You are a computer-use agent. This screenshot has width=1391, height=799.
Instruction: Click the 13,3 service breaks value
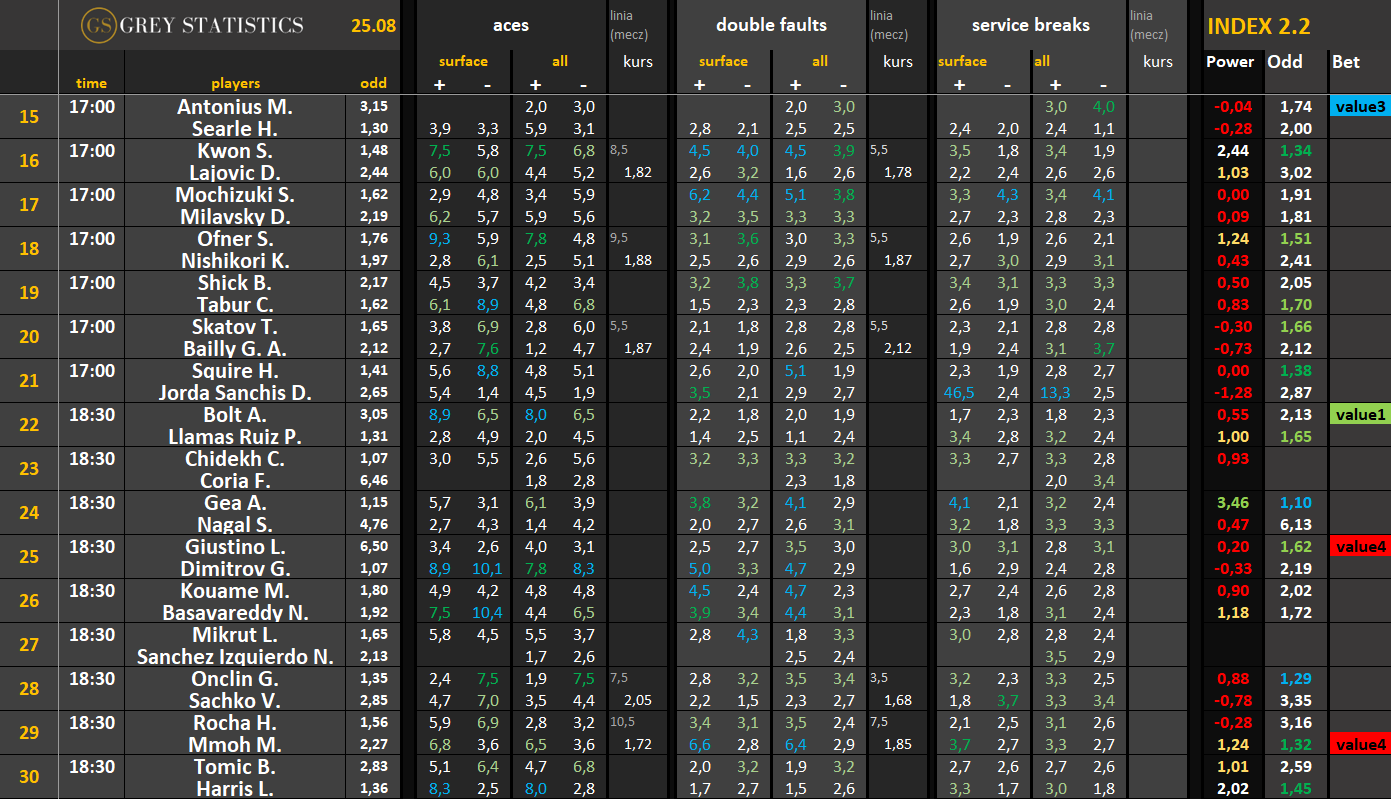pyautogui.click(x=1055, y=392)
